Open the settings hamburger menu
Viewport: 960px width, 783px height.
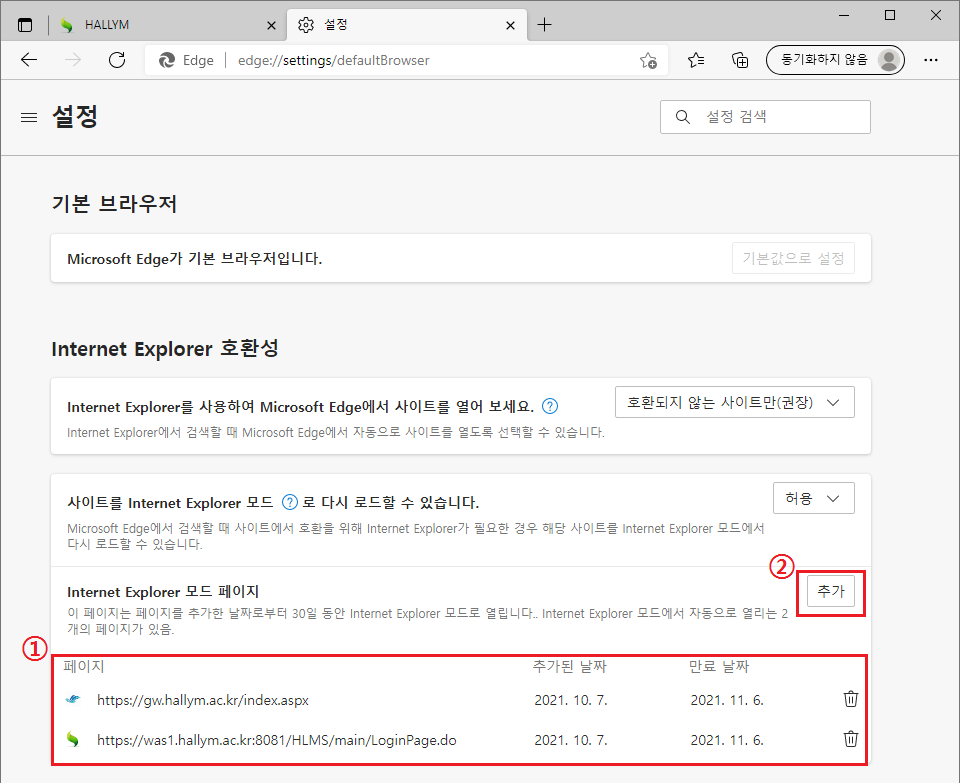tap(29, 117)
